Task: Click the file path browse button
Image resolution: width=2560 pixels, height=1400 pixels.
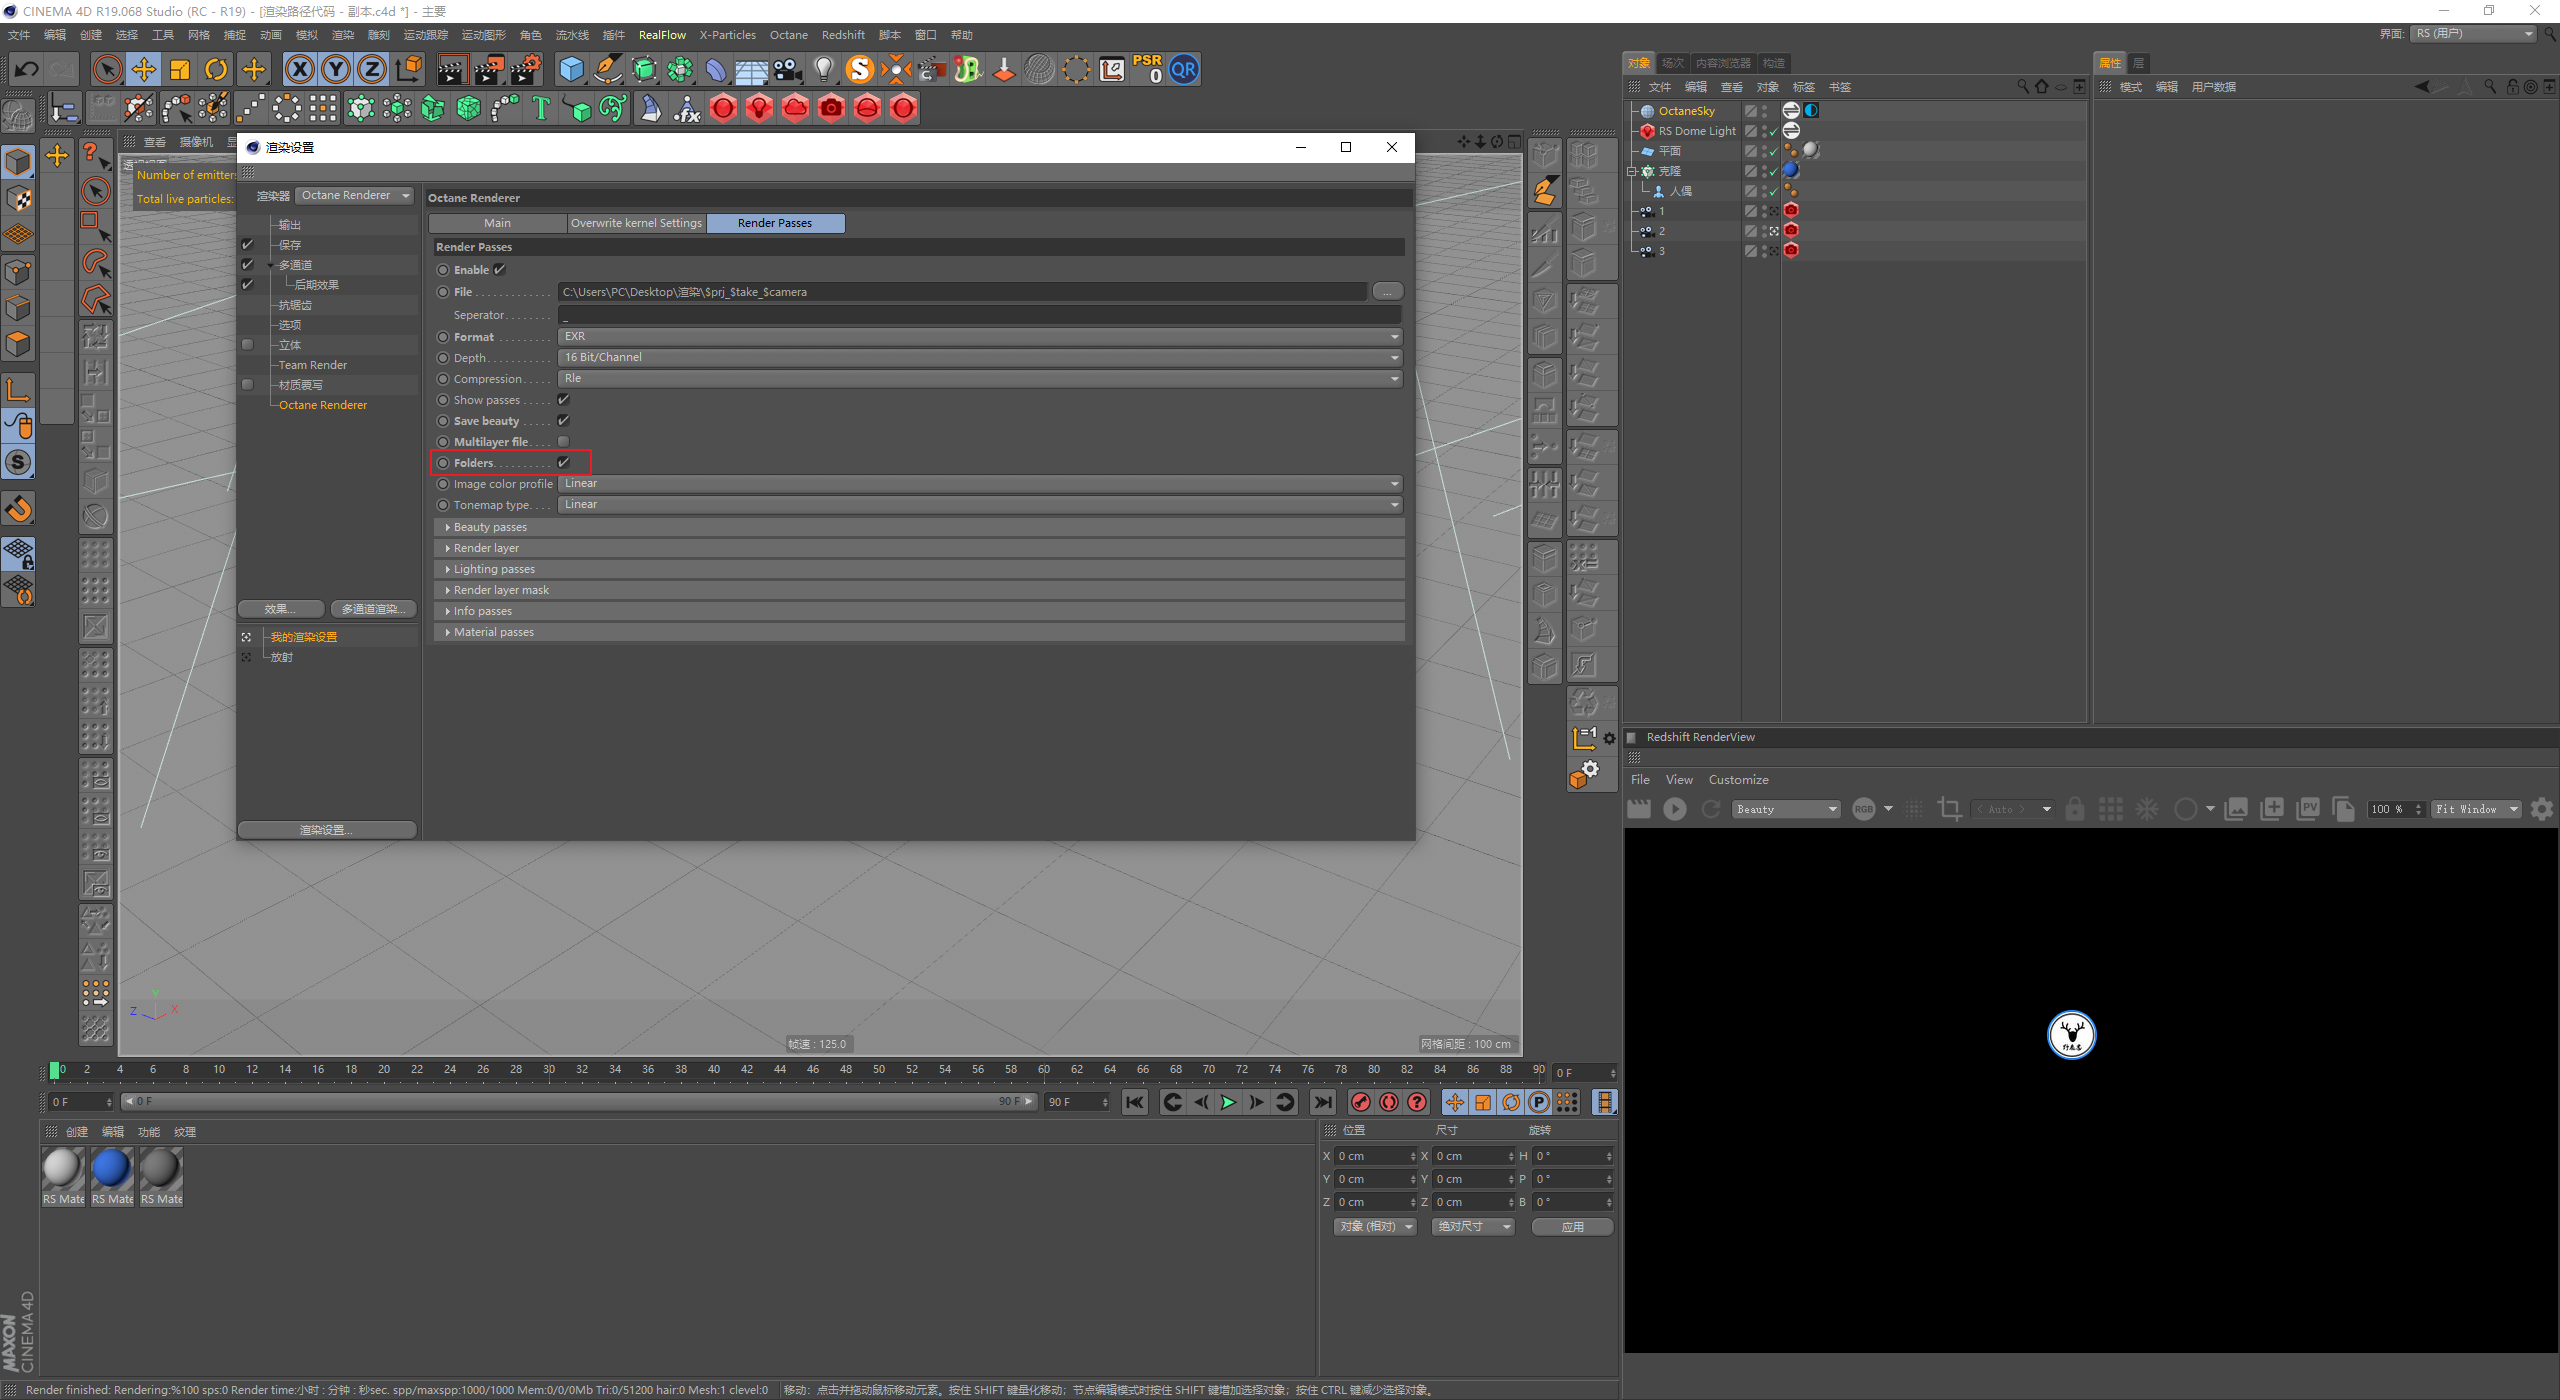Action: coord(1387,291)
